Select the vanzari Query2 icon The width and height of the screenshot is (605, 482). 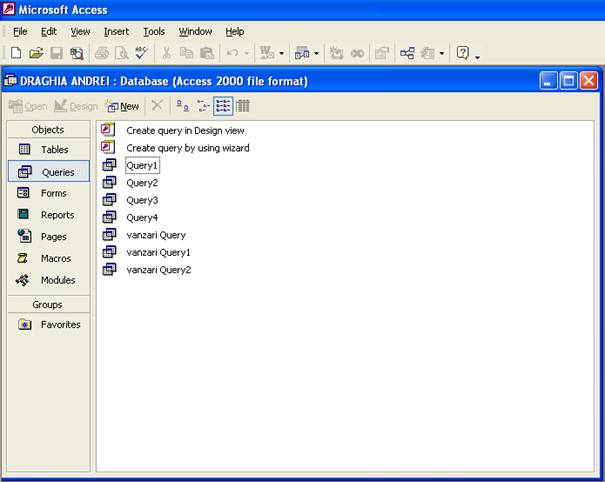(x=109, y=270)
